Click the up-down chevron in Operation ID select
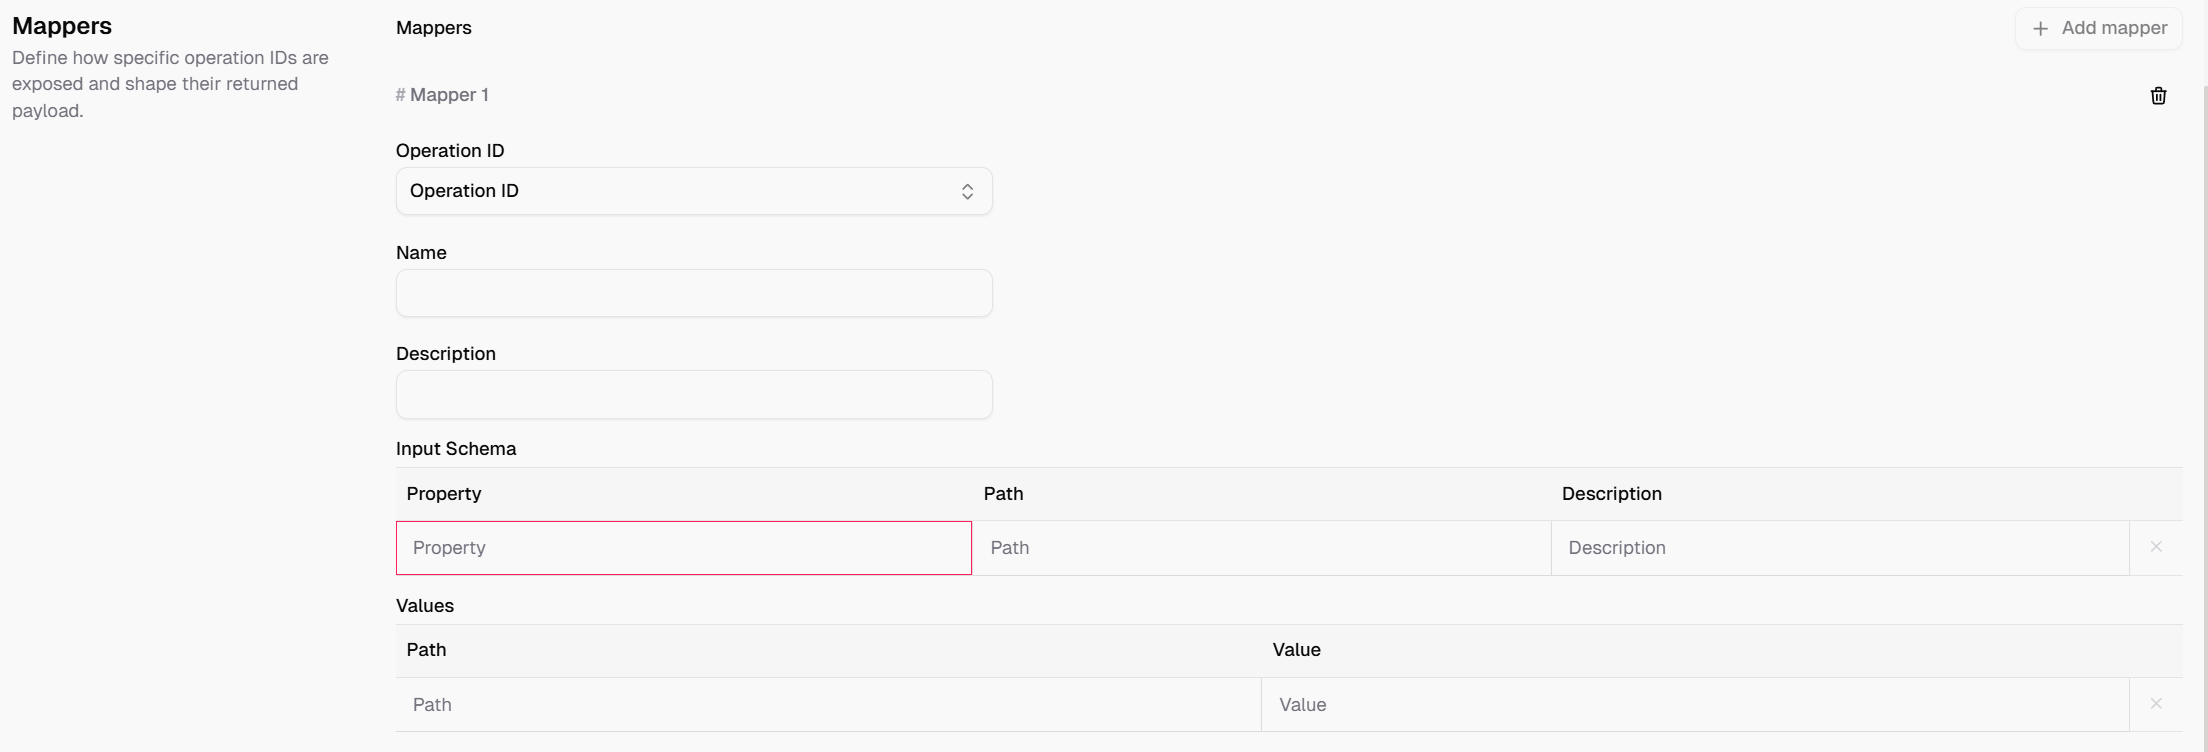The height and width of the screenshot is (752, 2208). tap(967, 191)
